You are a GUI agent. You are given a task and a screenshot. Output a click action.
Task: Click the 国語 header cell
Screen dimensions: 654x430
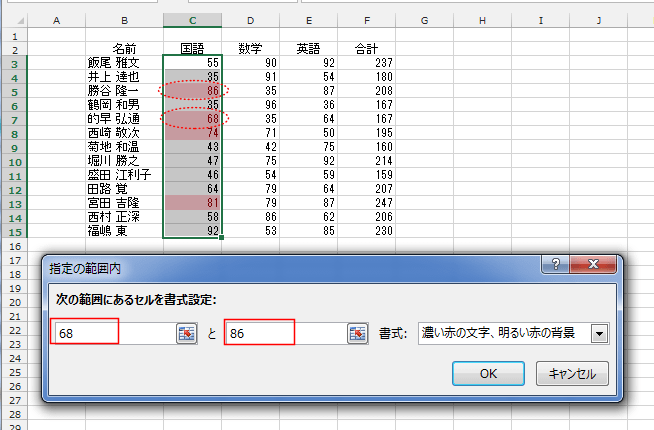[x=192, y=49]
